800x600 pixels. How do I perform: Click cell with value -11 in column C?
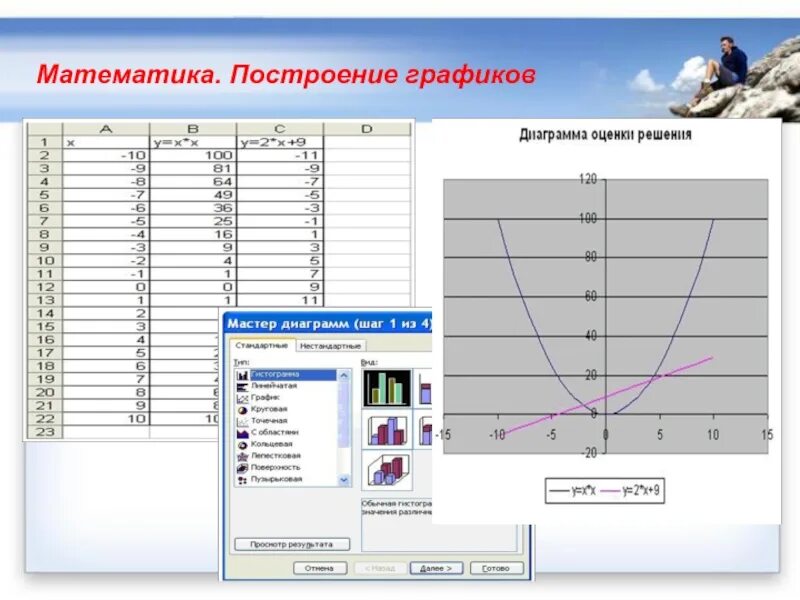coord(280,155)
